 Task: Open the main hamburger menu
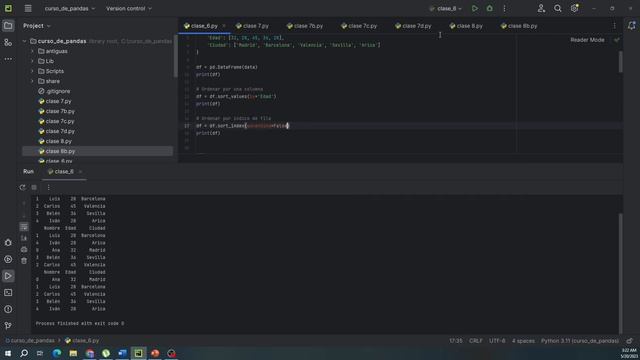click(28, 9)
